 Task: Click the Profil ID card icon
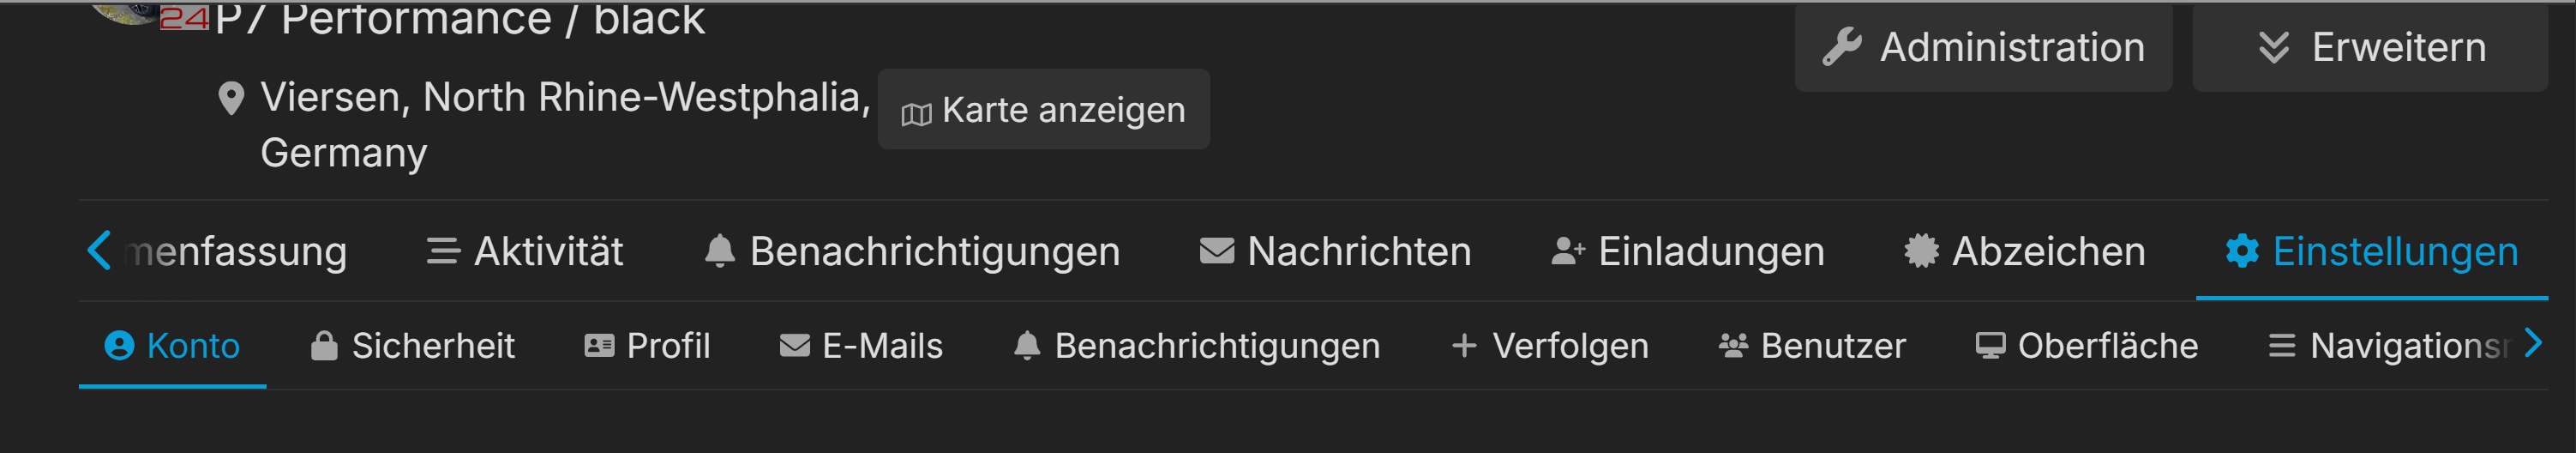(x=599, y=346)
